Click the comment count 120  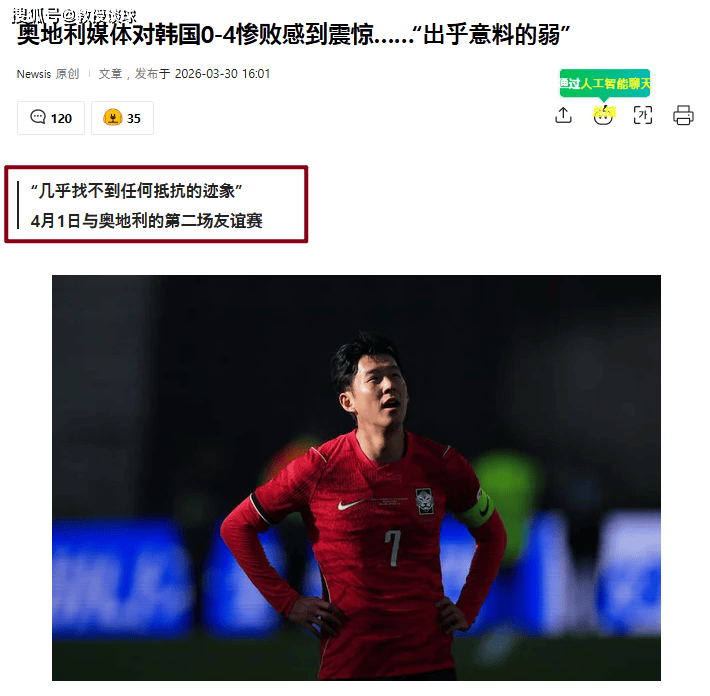point(61,119)
